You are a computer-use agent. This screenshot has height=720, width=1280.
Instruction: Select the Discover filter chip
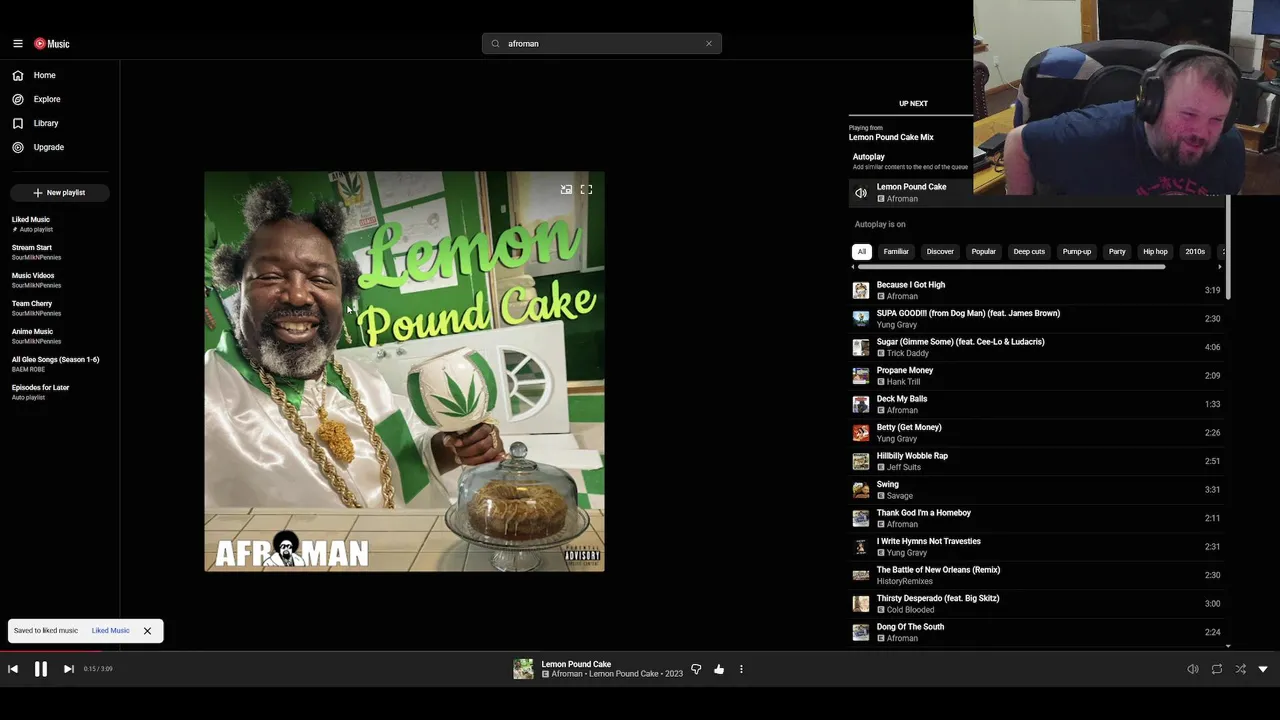[x=940, y=252]
